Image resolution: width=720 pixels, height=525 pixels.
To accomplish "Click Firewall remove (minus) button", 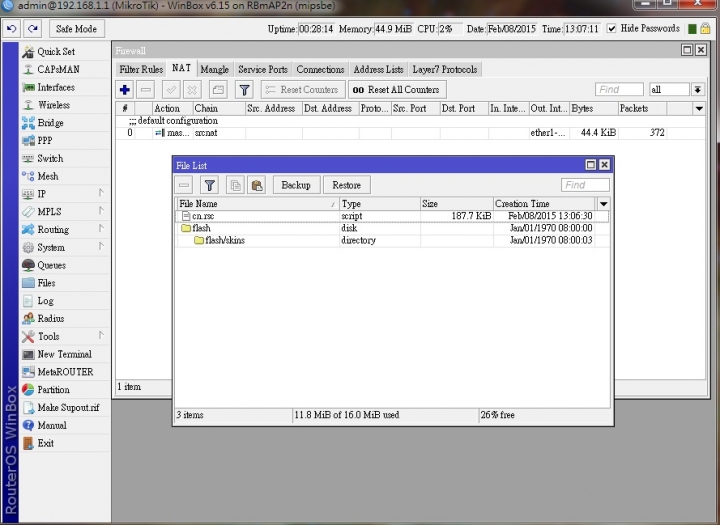I will pos(146,90).
